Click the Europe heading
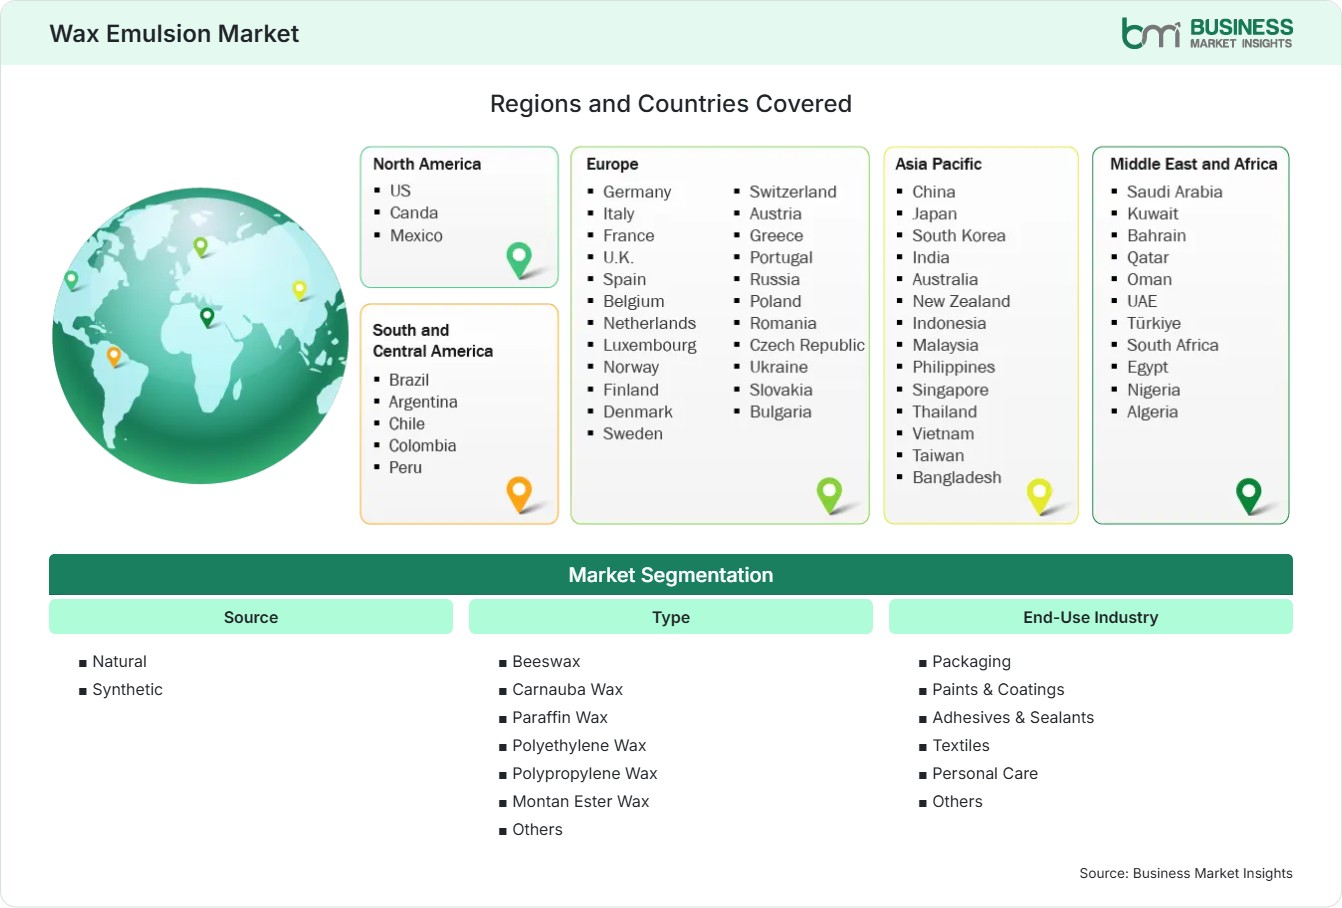 (612, 164)
